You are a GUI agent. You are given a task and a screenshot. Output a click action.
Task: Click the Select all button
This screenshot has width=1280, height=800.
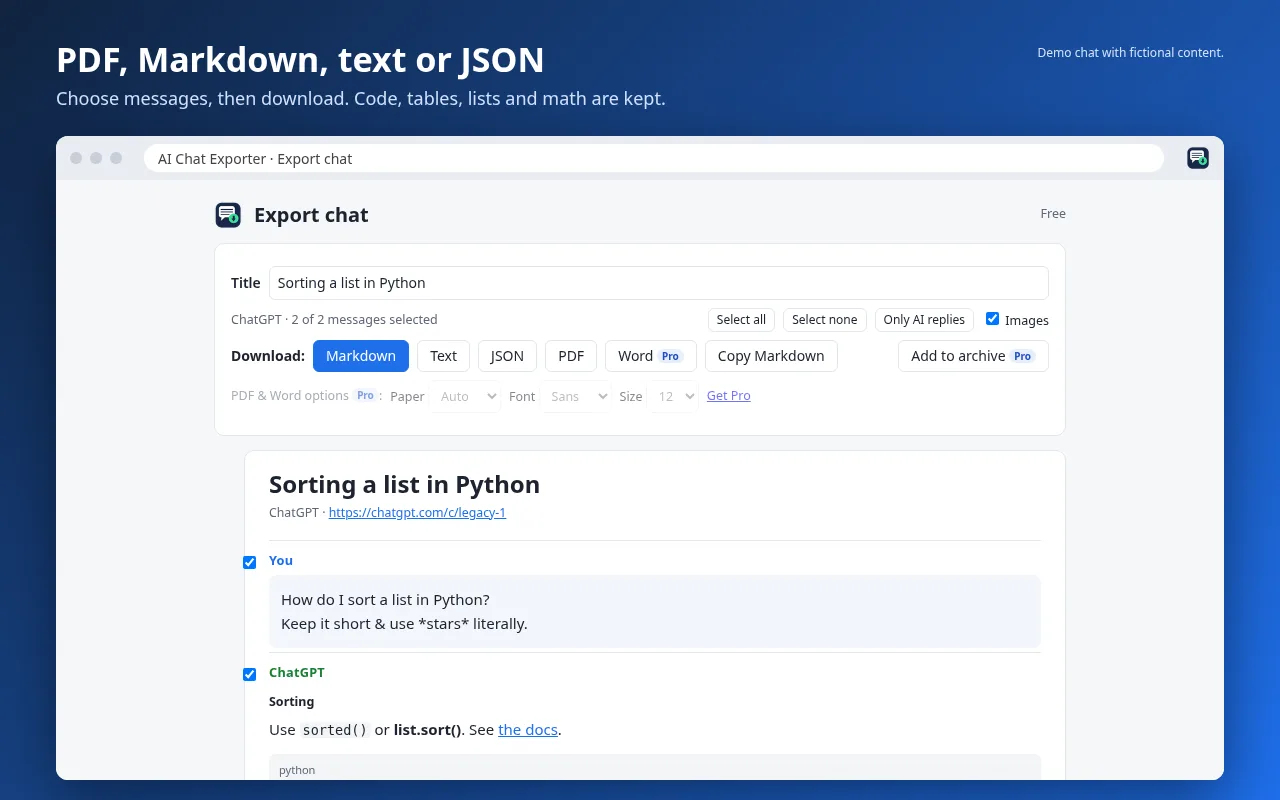click(x=741, y=320)
